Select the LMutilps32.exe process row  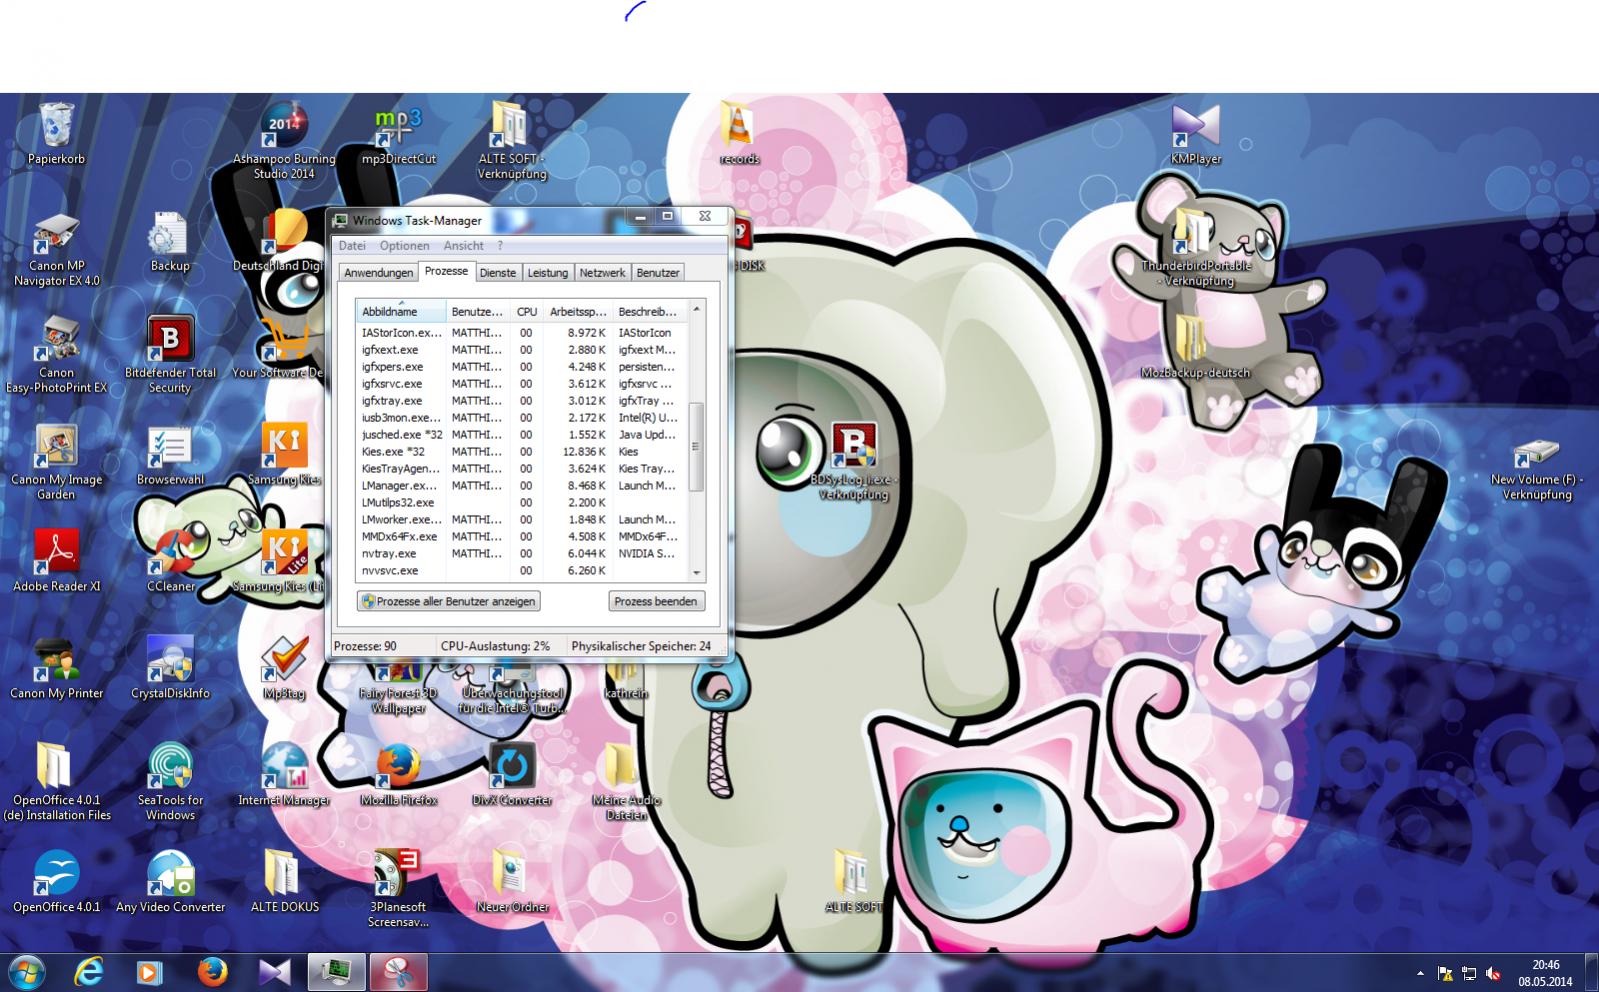[x=522, y=502]
